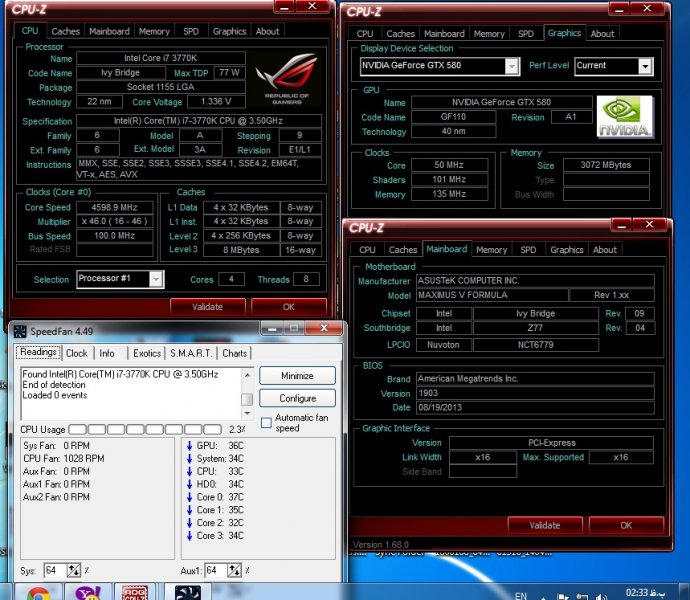
Task: Click the Republic of Gamers logo
Action: click(x=287, y=78)
